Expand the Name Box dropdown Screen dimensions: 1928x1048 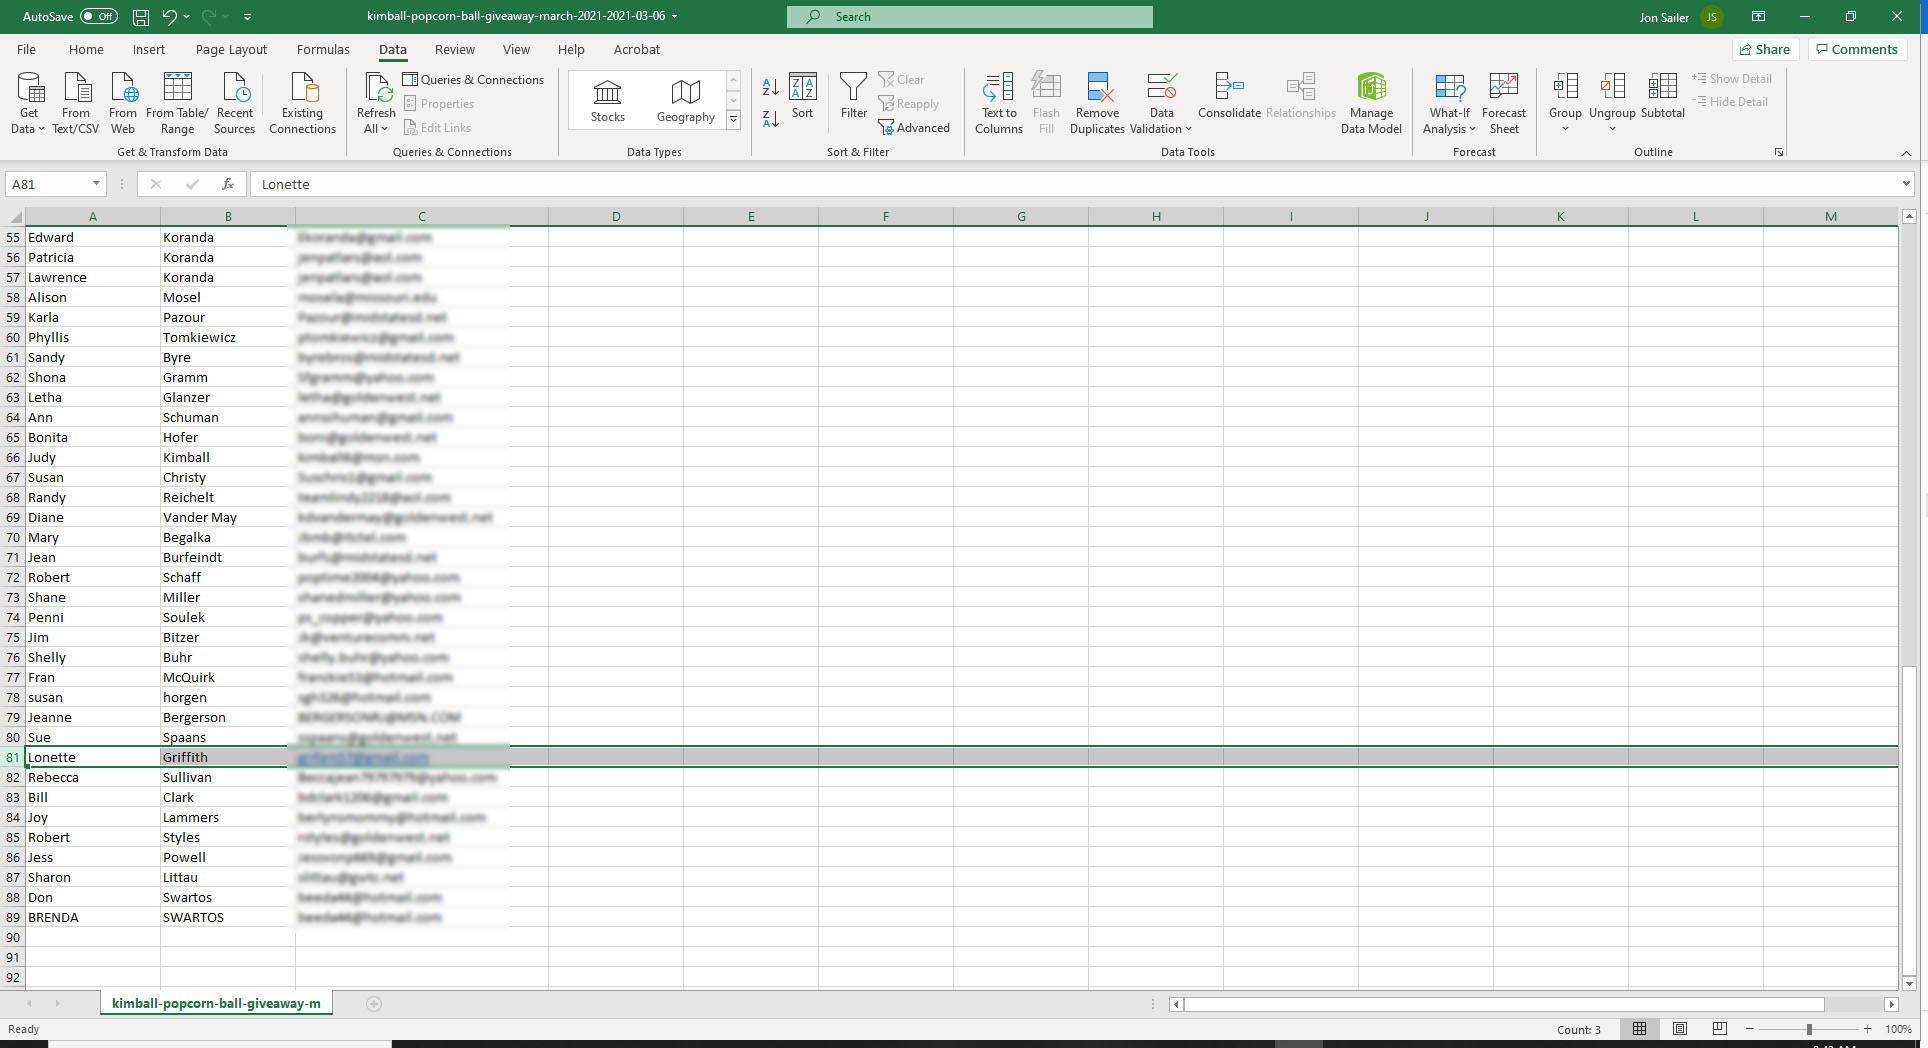96,184
